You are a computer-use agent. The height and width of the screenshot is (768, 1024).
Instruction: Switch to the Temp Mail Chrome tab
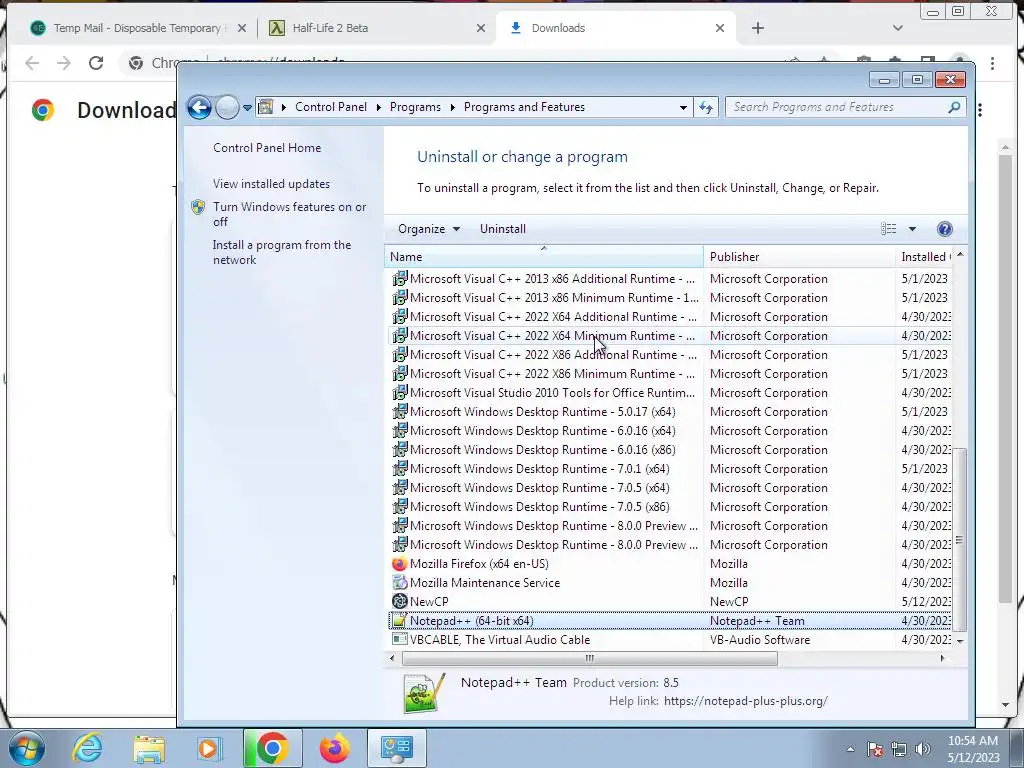coord(137,28)
